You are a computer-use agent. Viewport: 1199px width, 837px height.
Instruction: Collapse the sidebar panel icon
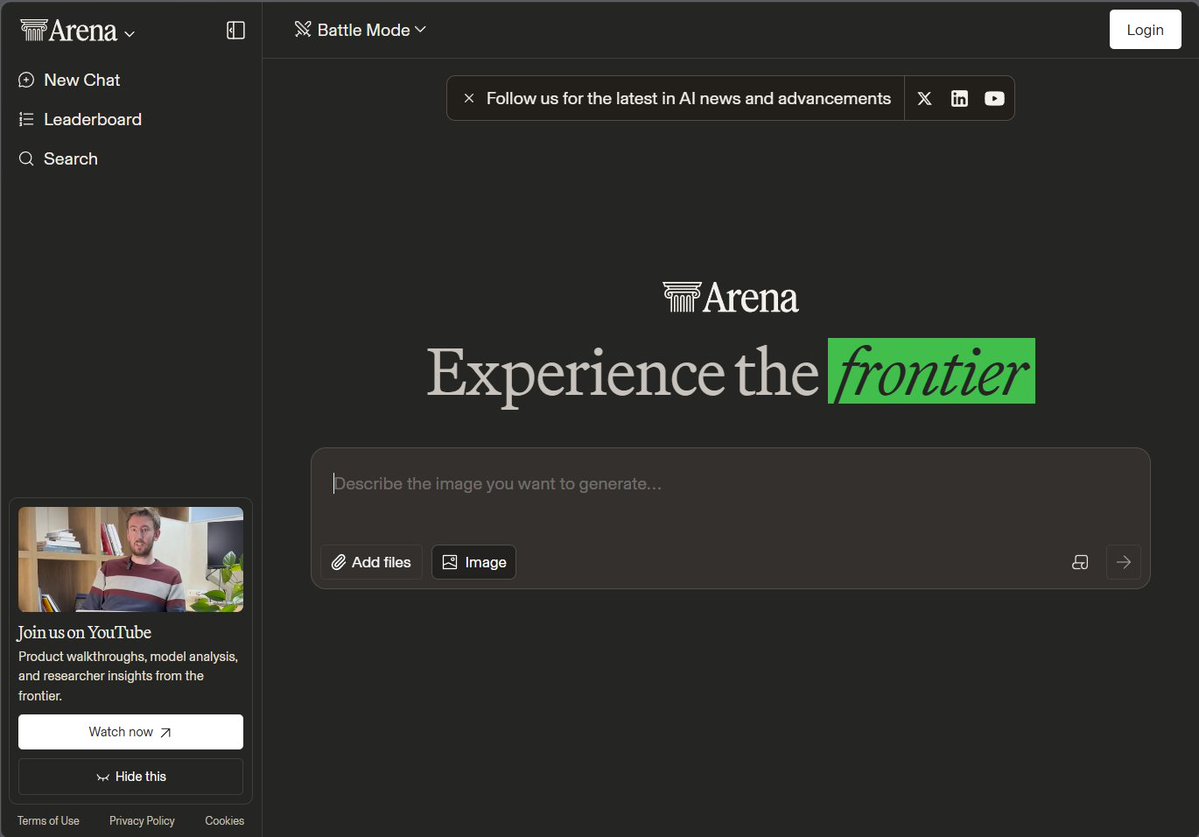236,31
